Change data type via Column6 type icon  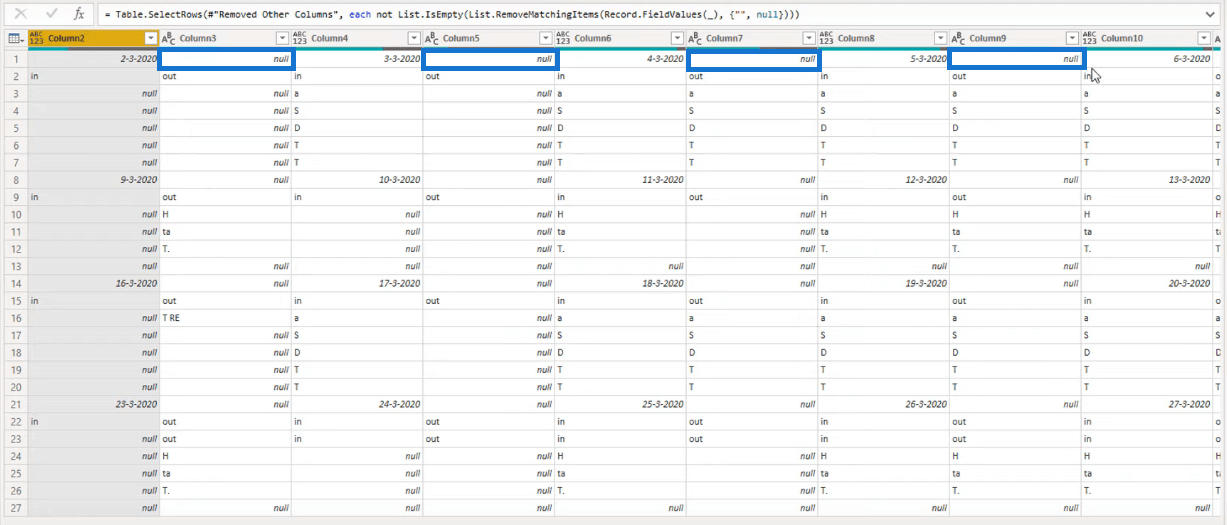pyautogui.click(x=563, y=38)
